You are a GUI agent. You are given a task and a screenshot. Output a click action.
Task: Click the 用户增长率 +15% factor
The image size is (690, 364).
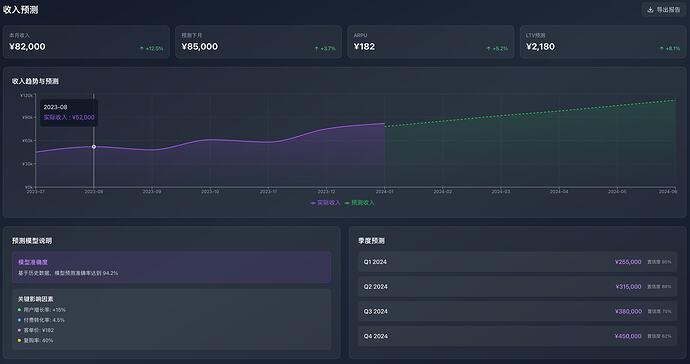[x=41, y=310]
